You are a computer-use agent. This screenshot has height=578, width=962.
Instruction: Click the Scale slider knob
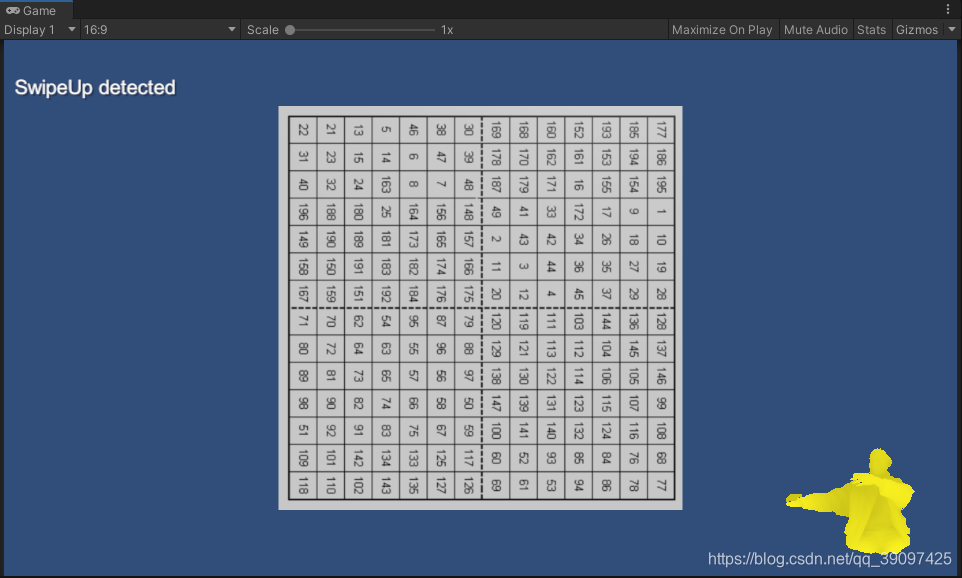tap(289, 29)
